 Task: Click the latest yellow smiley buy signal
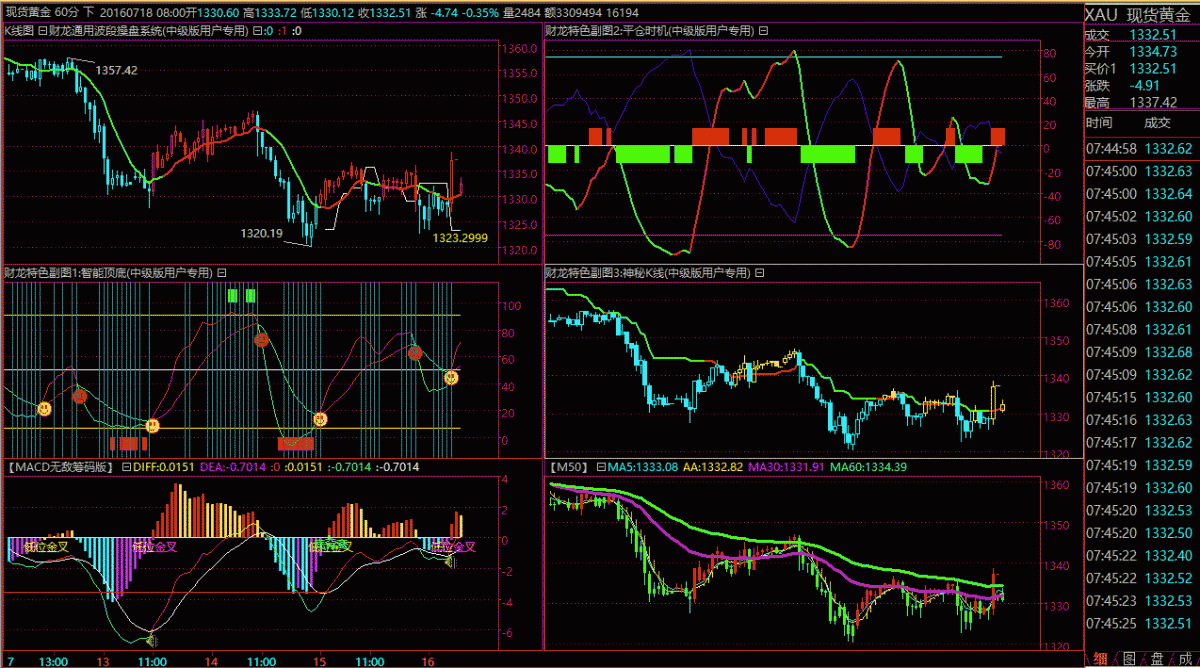coord(451,378)
